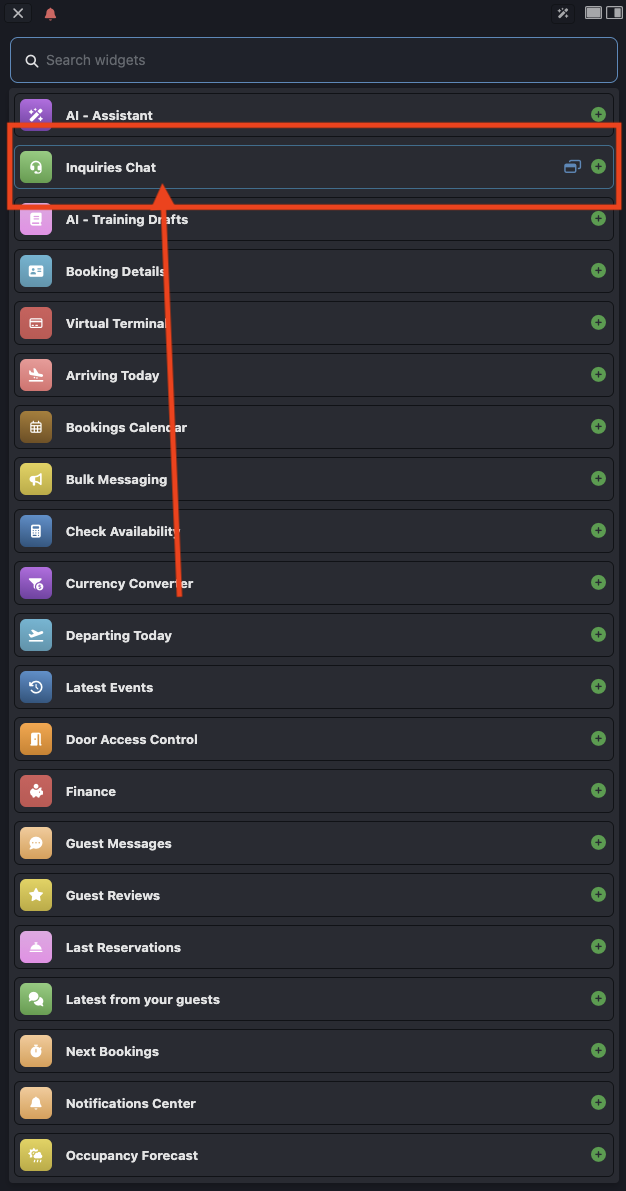This screenshot has width=626, height=1191.
Task: Click the red notification bell icon
Action: tap(50, 14)
